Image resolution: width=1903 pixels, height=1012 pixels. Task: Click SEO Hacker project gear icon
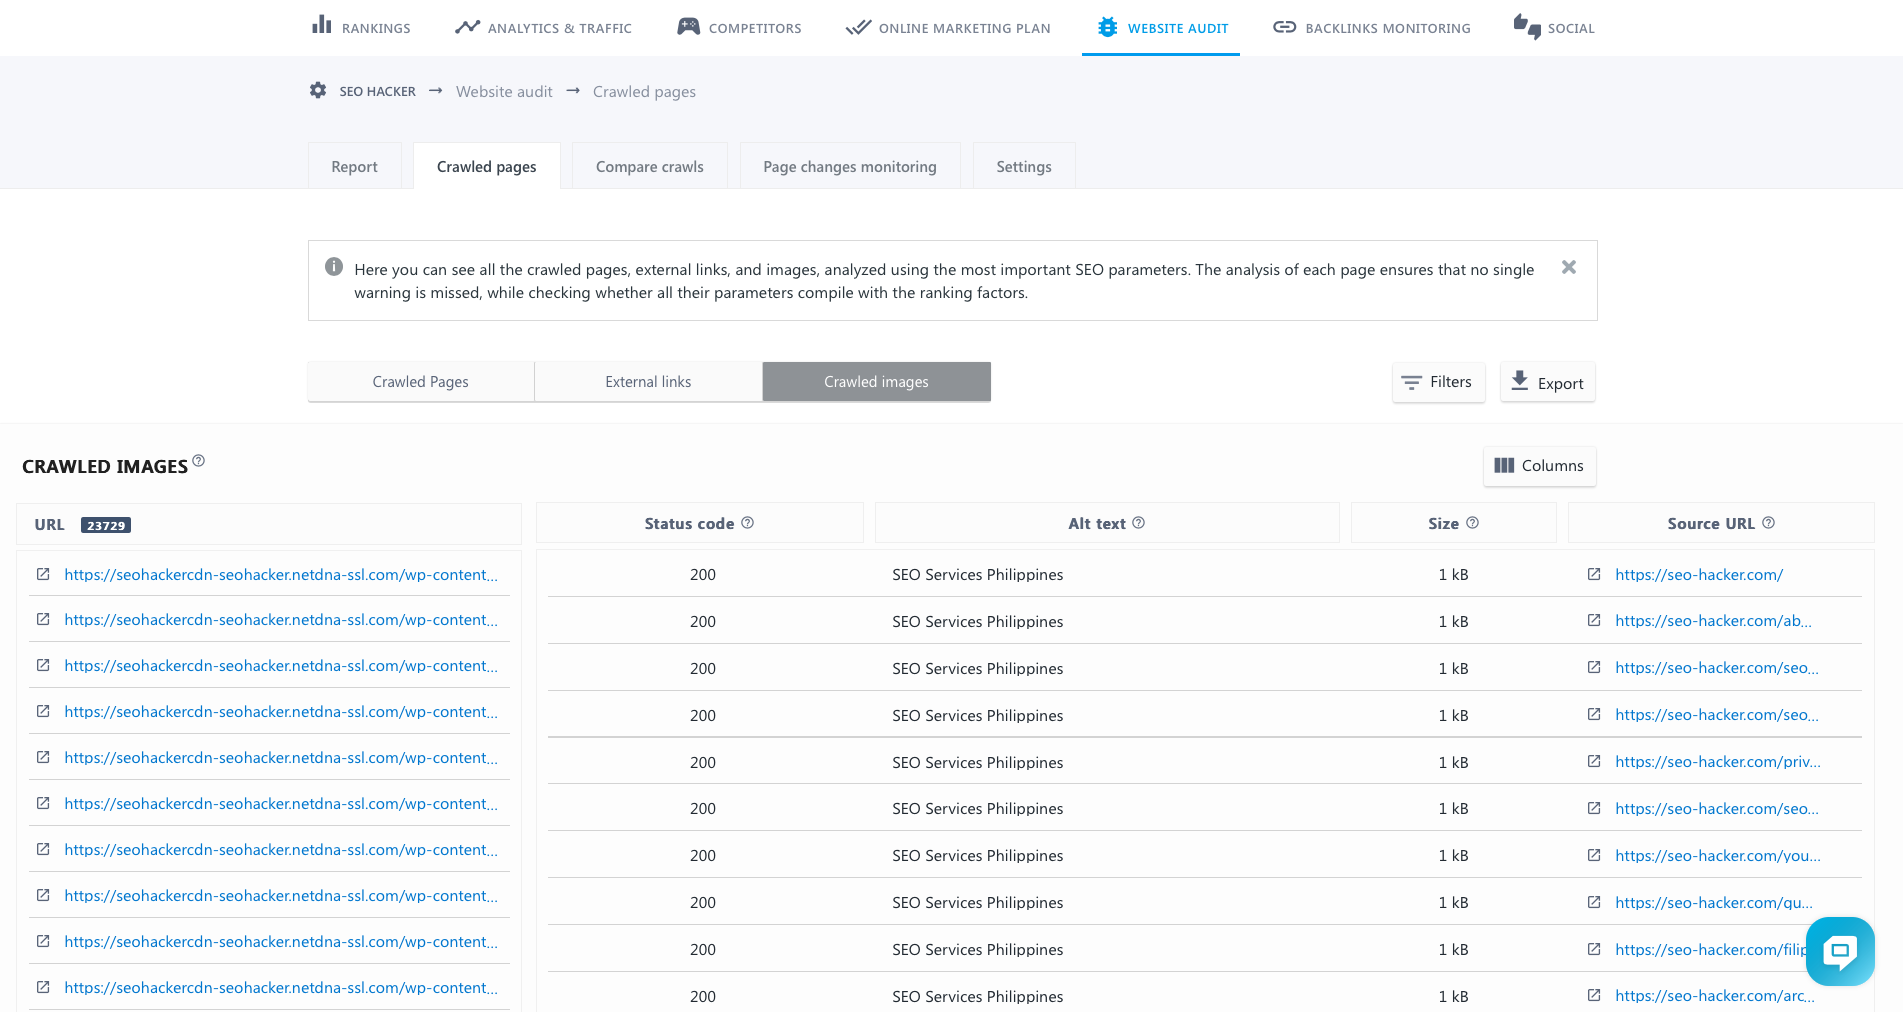coord(318,91)
